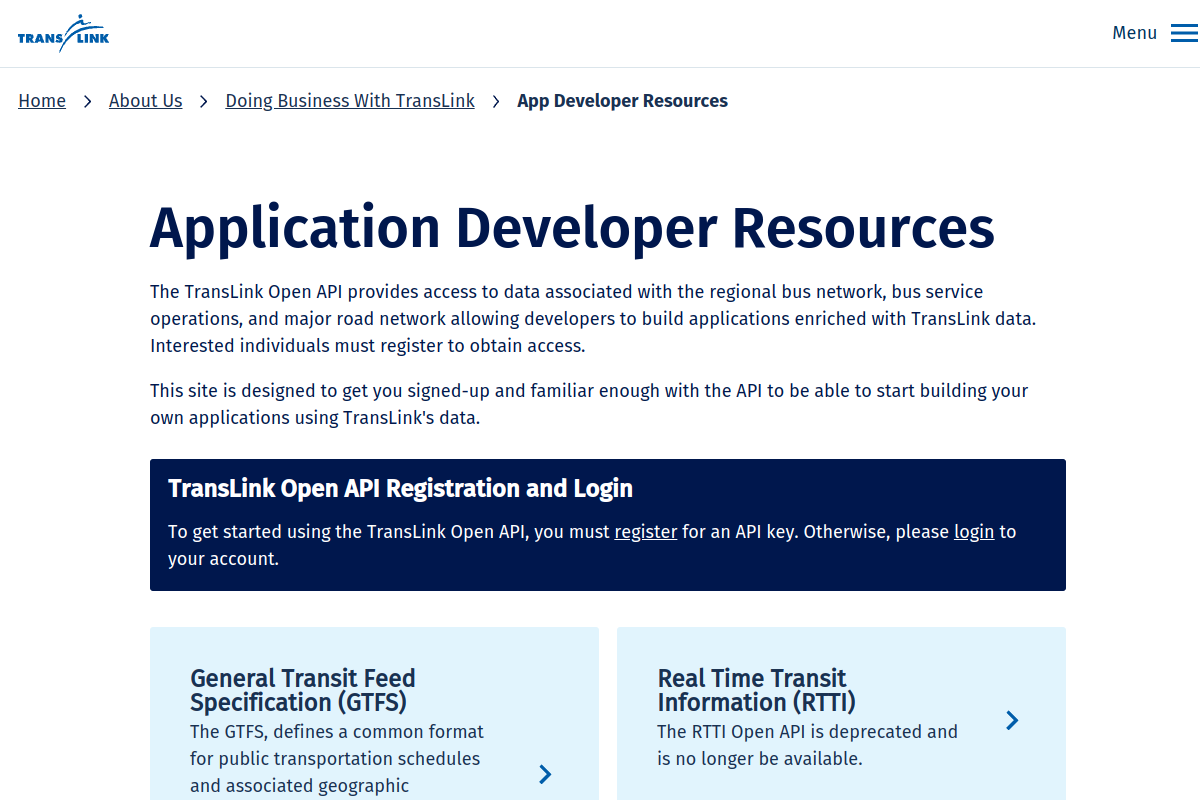Open the hamburger menu icon

coord(1184,33)
